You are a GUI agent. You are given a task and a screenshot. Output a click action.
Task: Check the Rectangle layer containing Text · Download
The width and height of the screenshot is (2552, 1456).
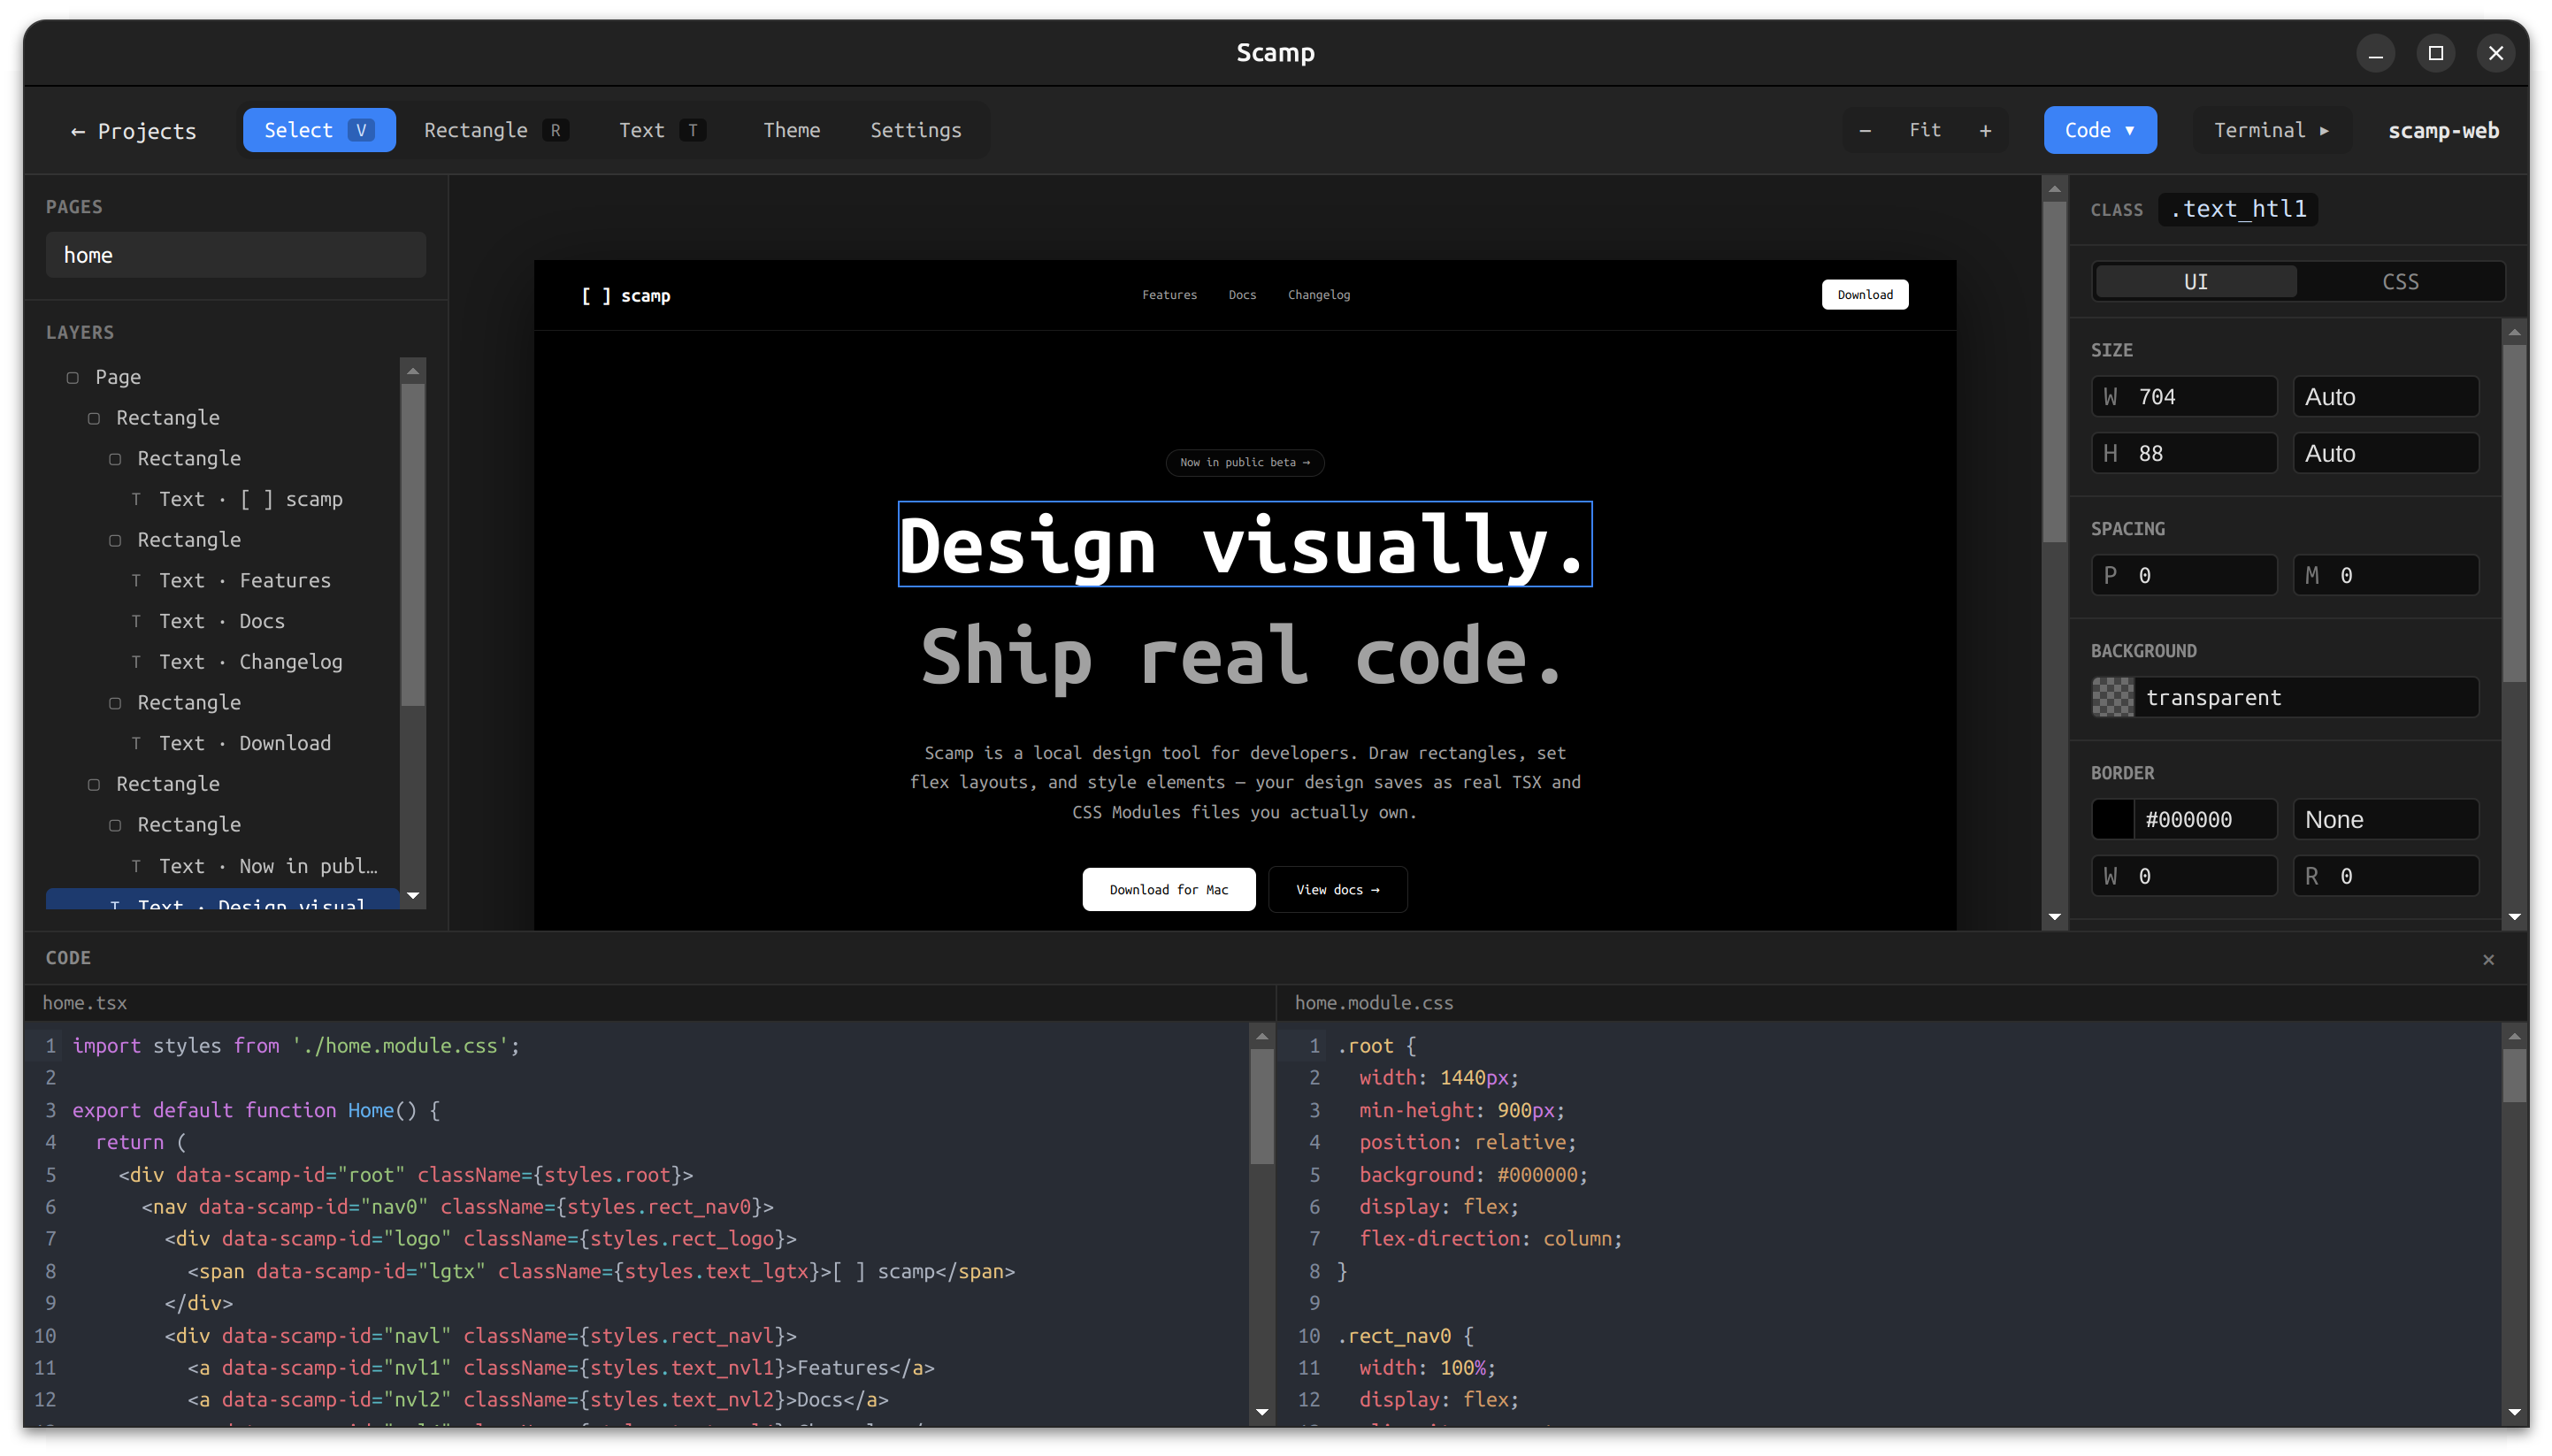point(117,702)
